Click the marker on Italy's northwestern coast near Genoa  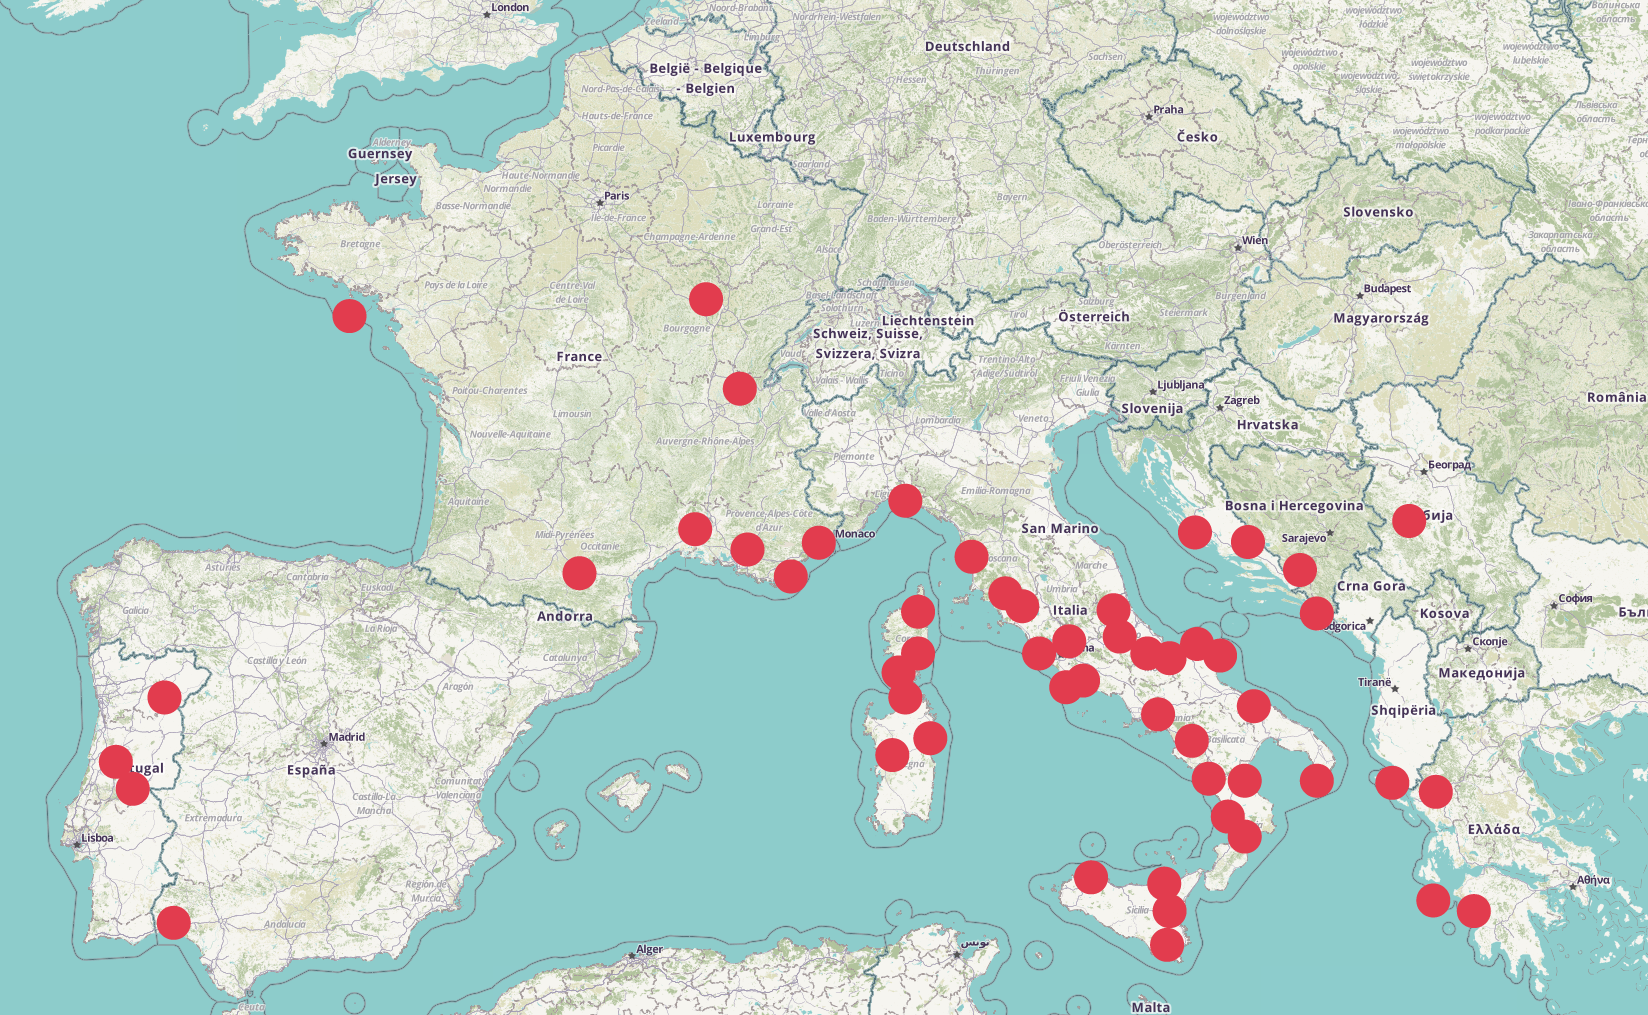pyautogui.click(x=905, y=500)
